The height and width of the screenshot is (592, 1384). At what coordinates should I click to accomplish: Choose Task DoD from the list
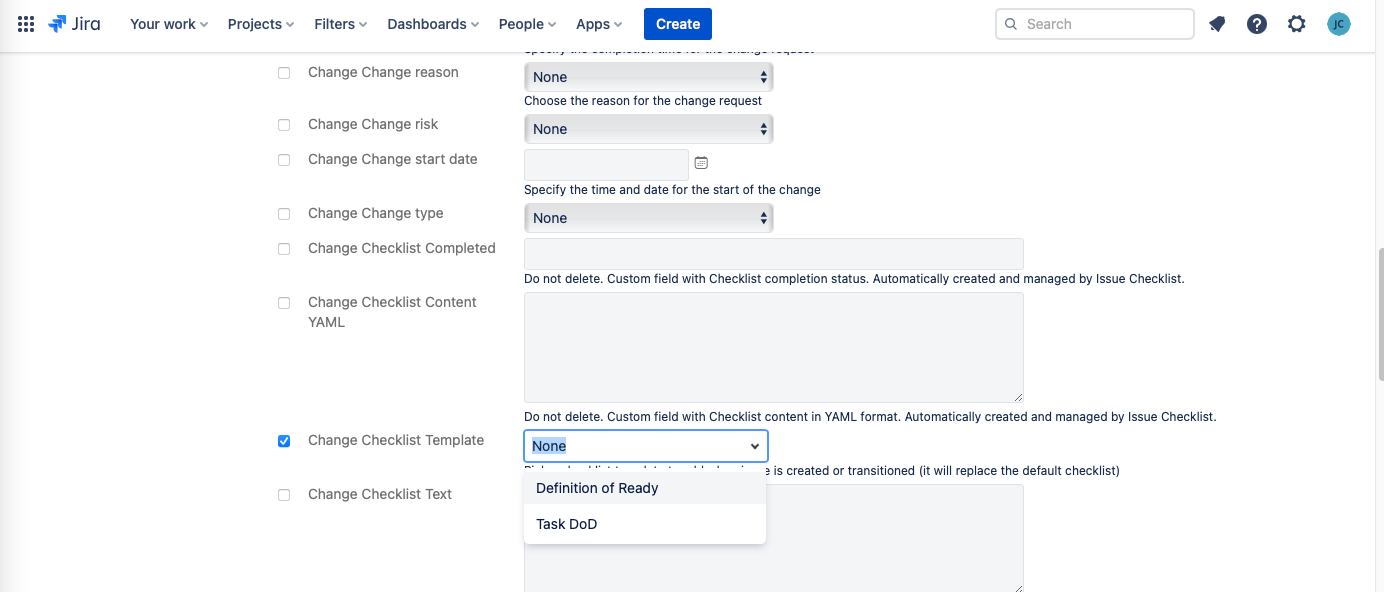pyautogui.click(x=567, y=524)
